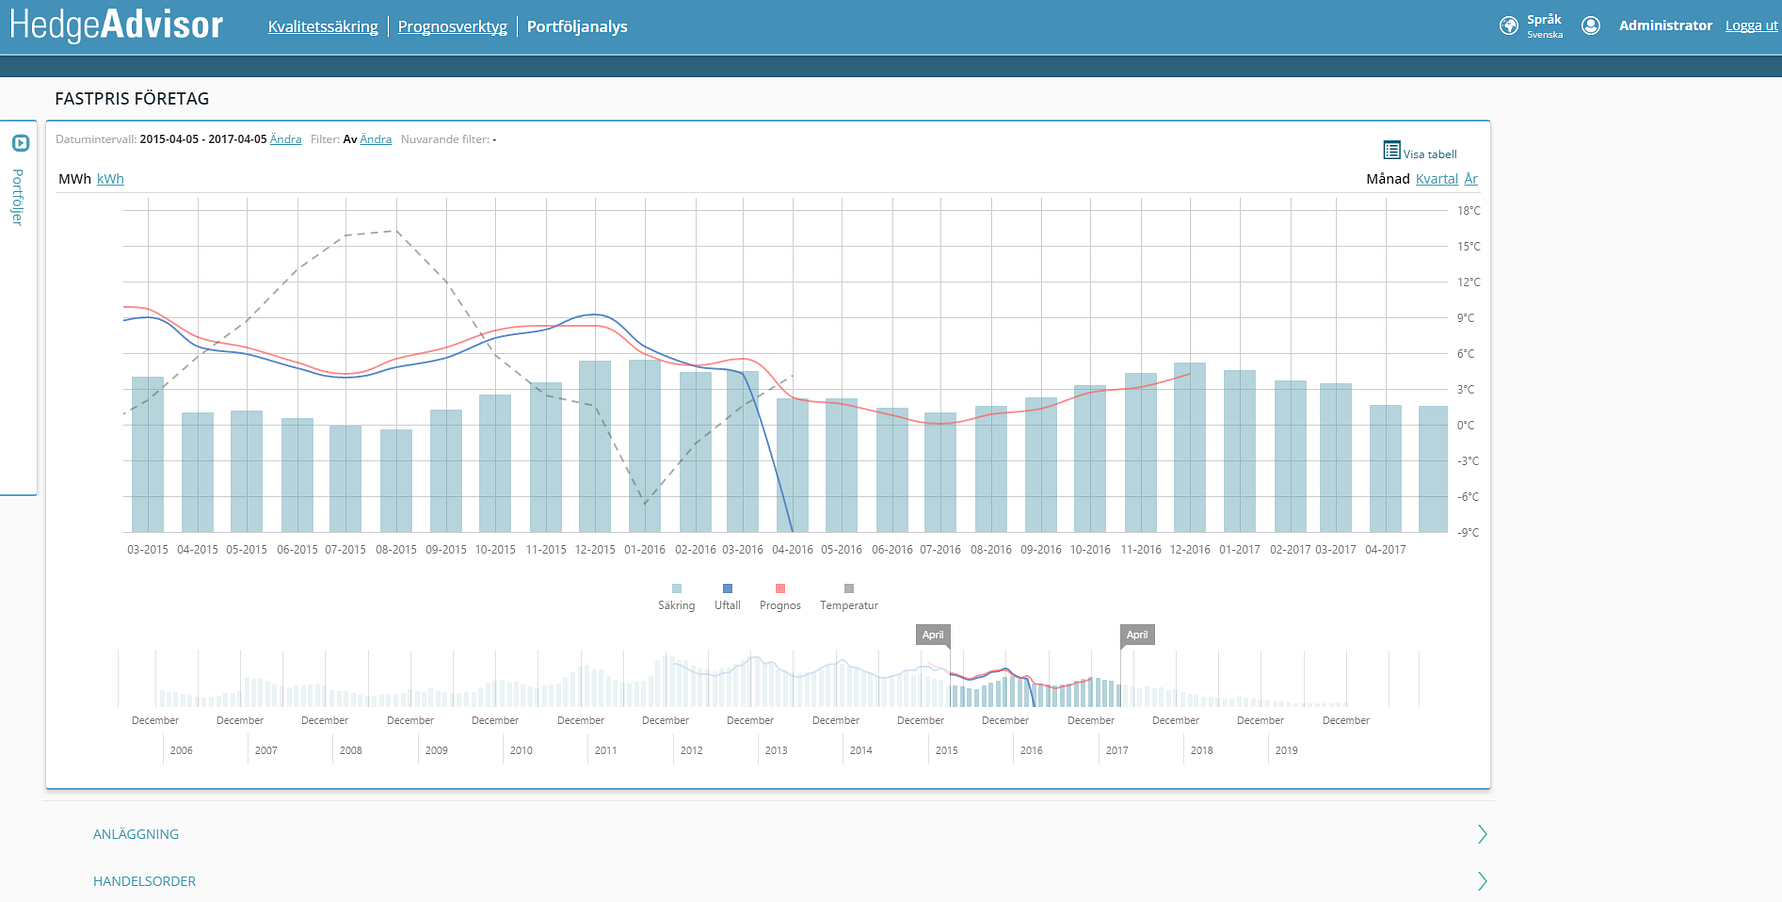The width and height of the screenshot is (1782, 902).
Task: Click the right April timeline marker
Action: pos(1137,635)
